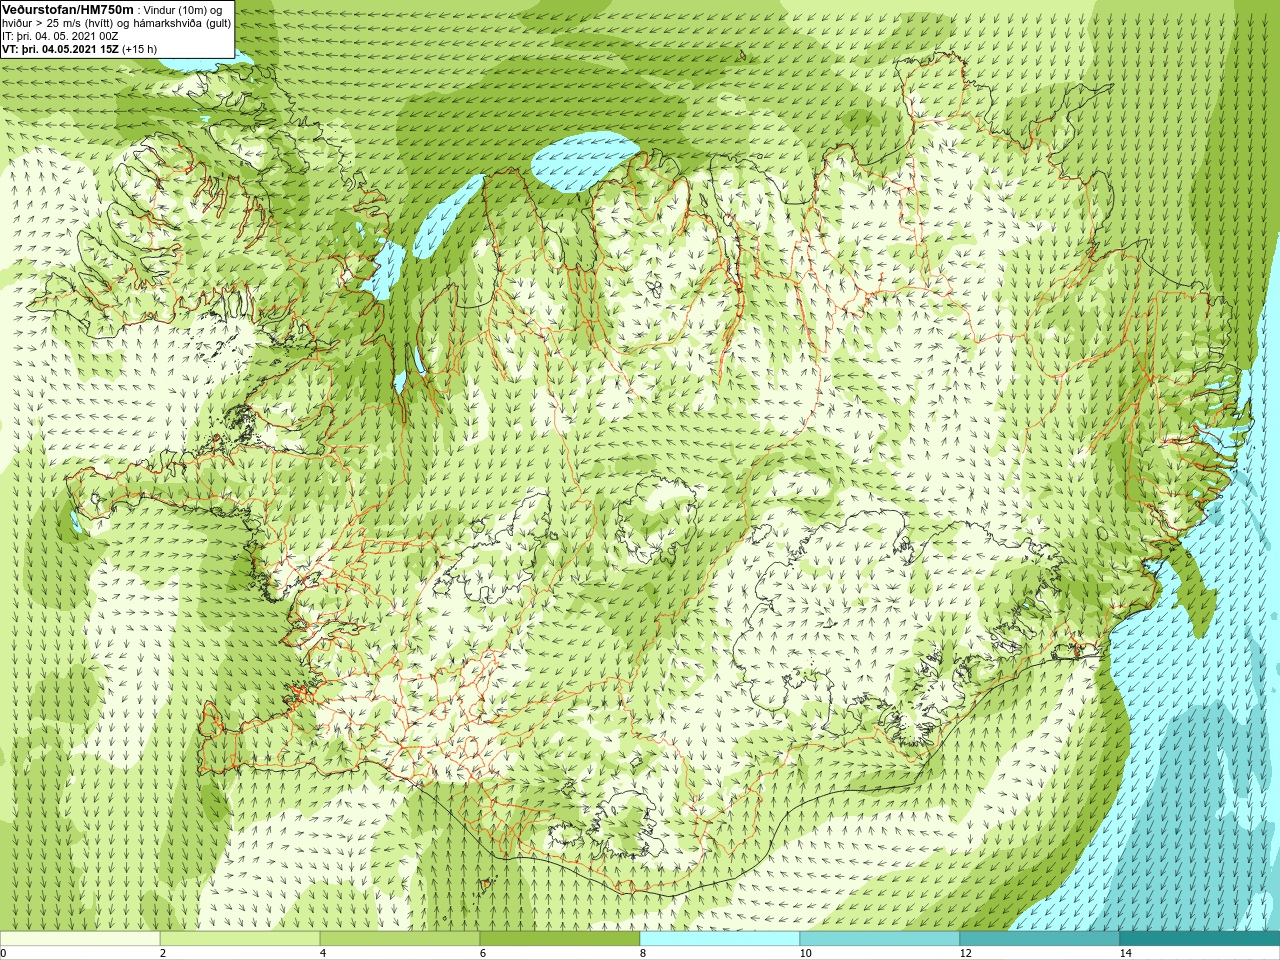This screenshot has width=1280, height=960.
Task: Click the scale label "4"
Action: [x=323, y=953]
